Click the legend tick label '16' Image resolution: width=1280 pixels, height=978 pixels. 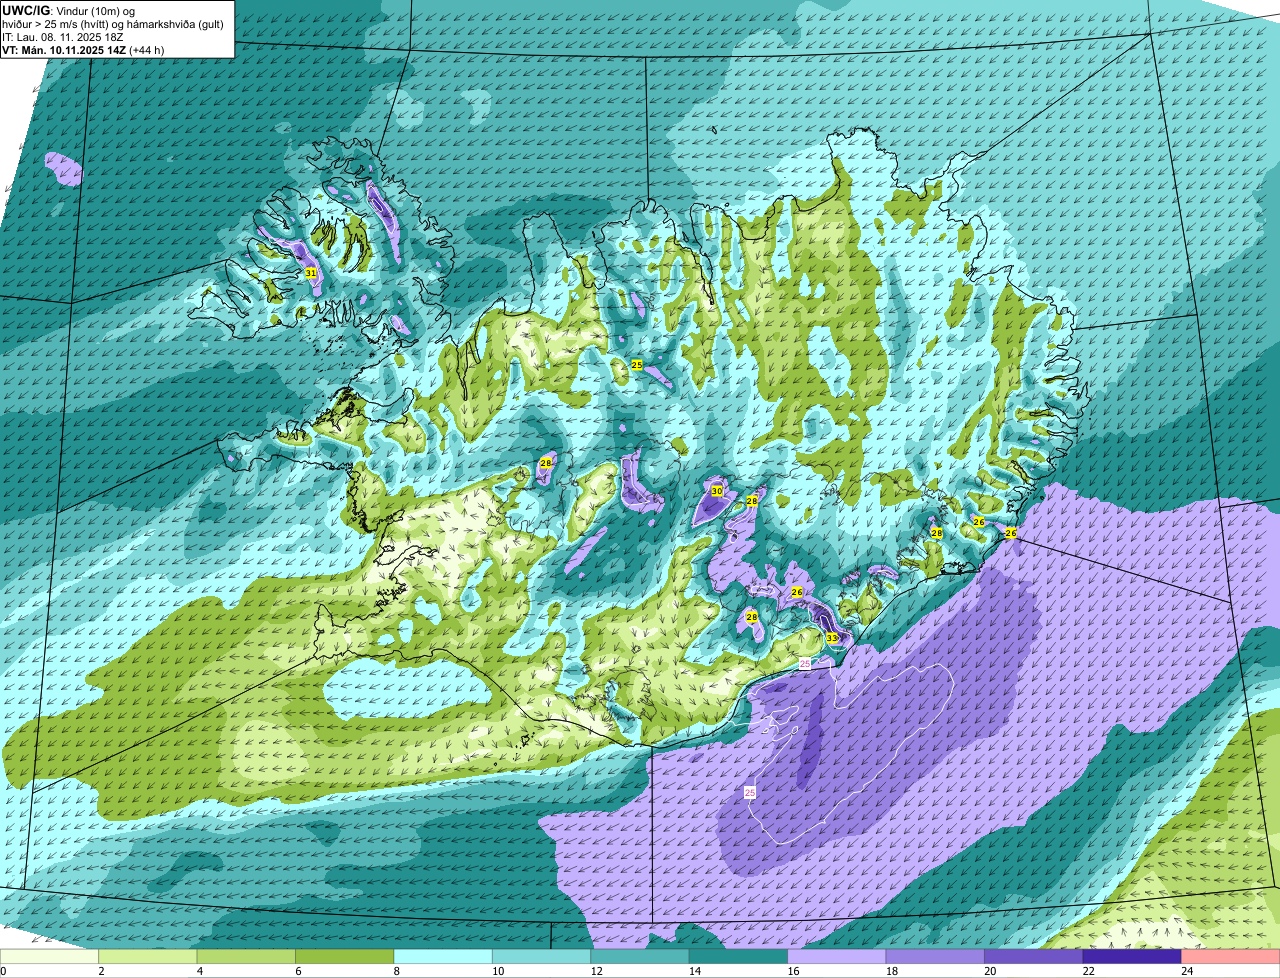tap(792, 971)
